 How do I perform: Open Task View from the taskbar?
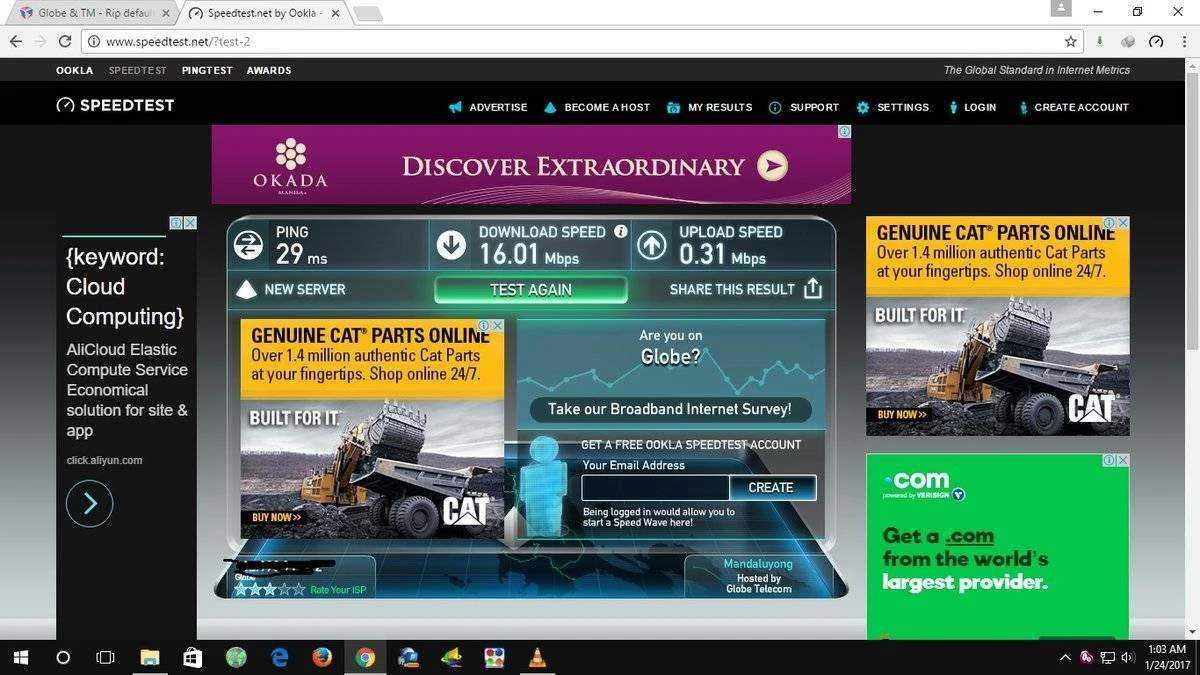(105, 657)
